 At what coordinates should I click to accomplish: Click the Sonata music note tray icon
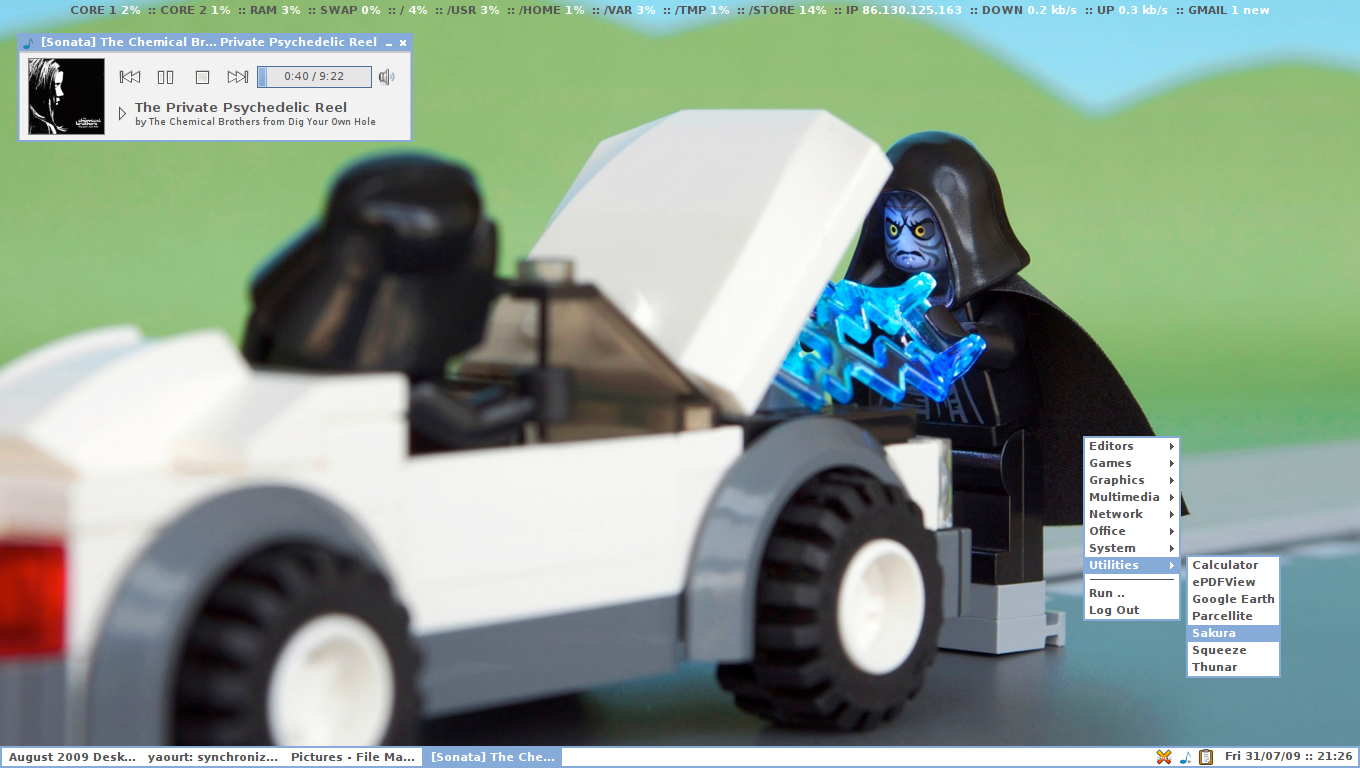pos(1185,757)
